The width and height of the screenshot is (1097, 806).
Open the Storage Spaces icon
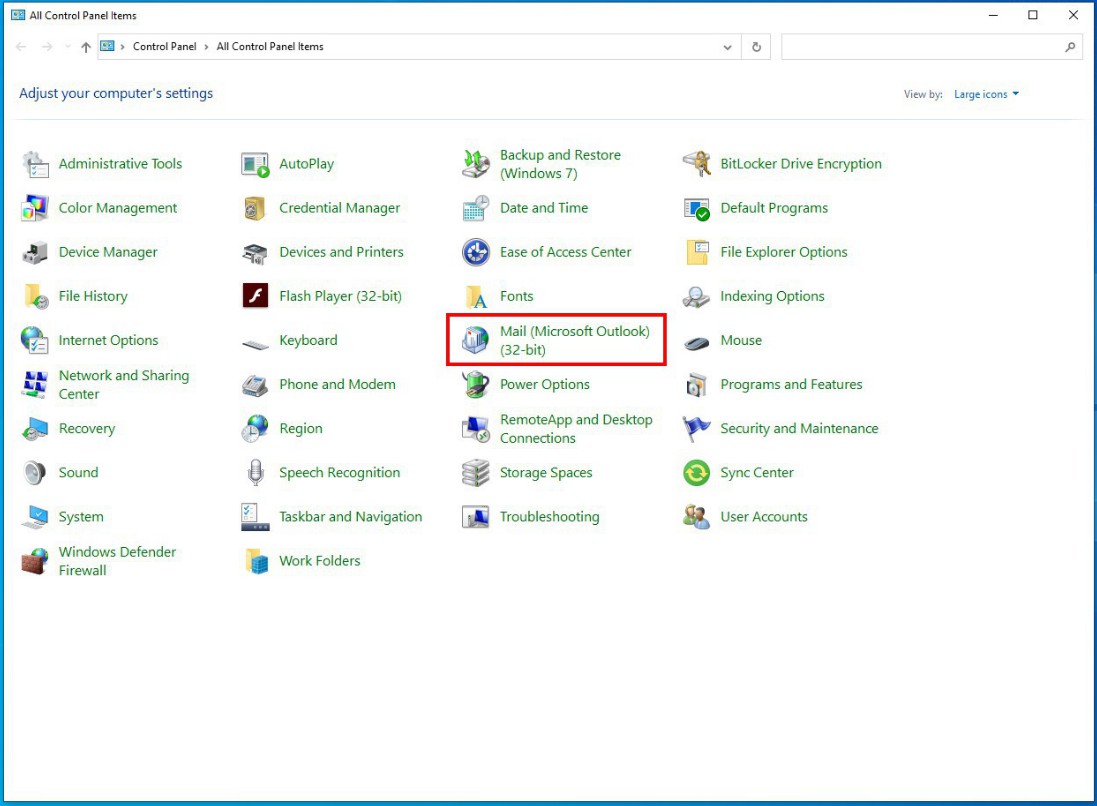coord(476,473)
